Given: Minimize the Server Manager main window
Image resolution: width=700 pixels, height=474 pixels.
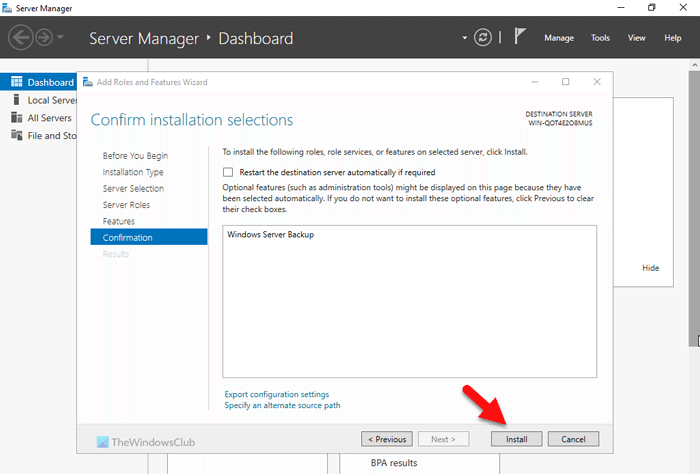Looking at the screenshot, I should 621,8.
